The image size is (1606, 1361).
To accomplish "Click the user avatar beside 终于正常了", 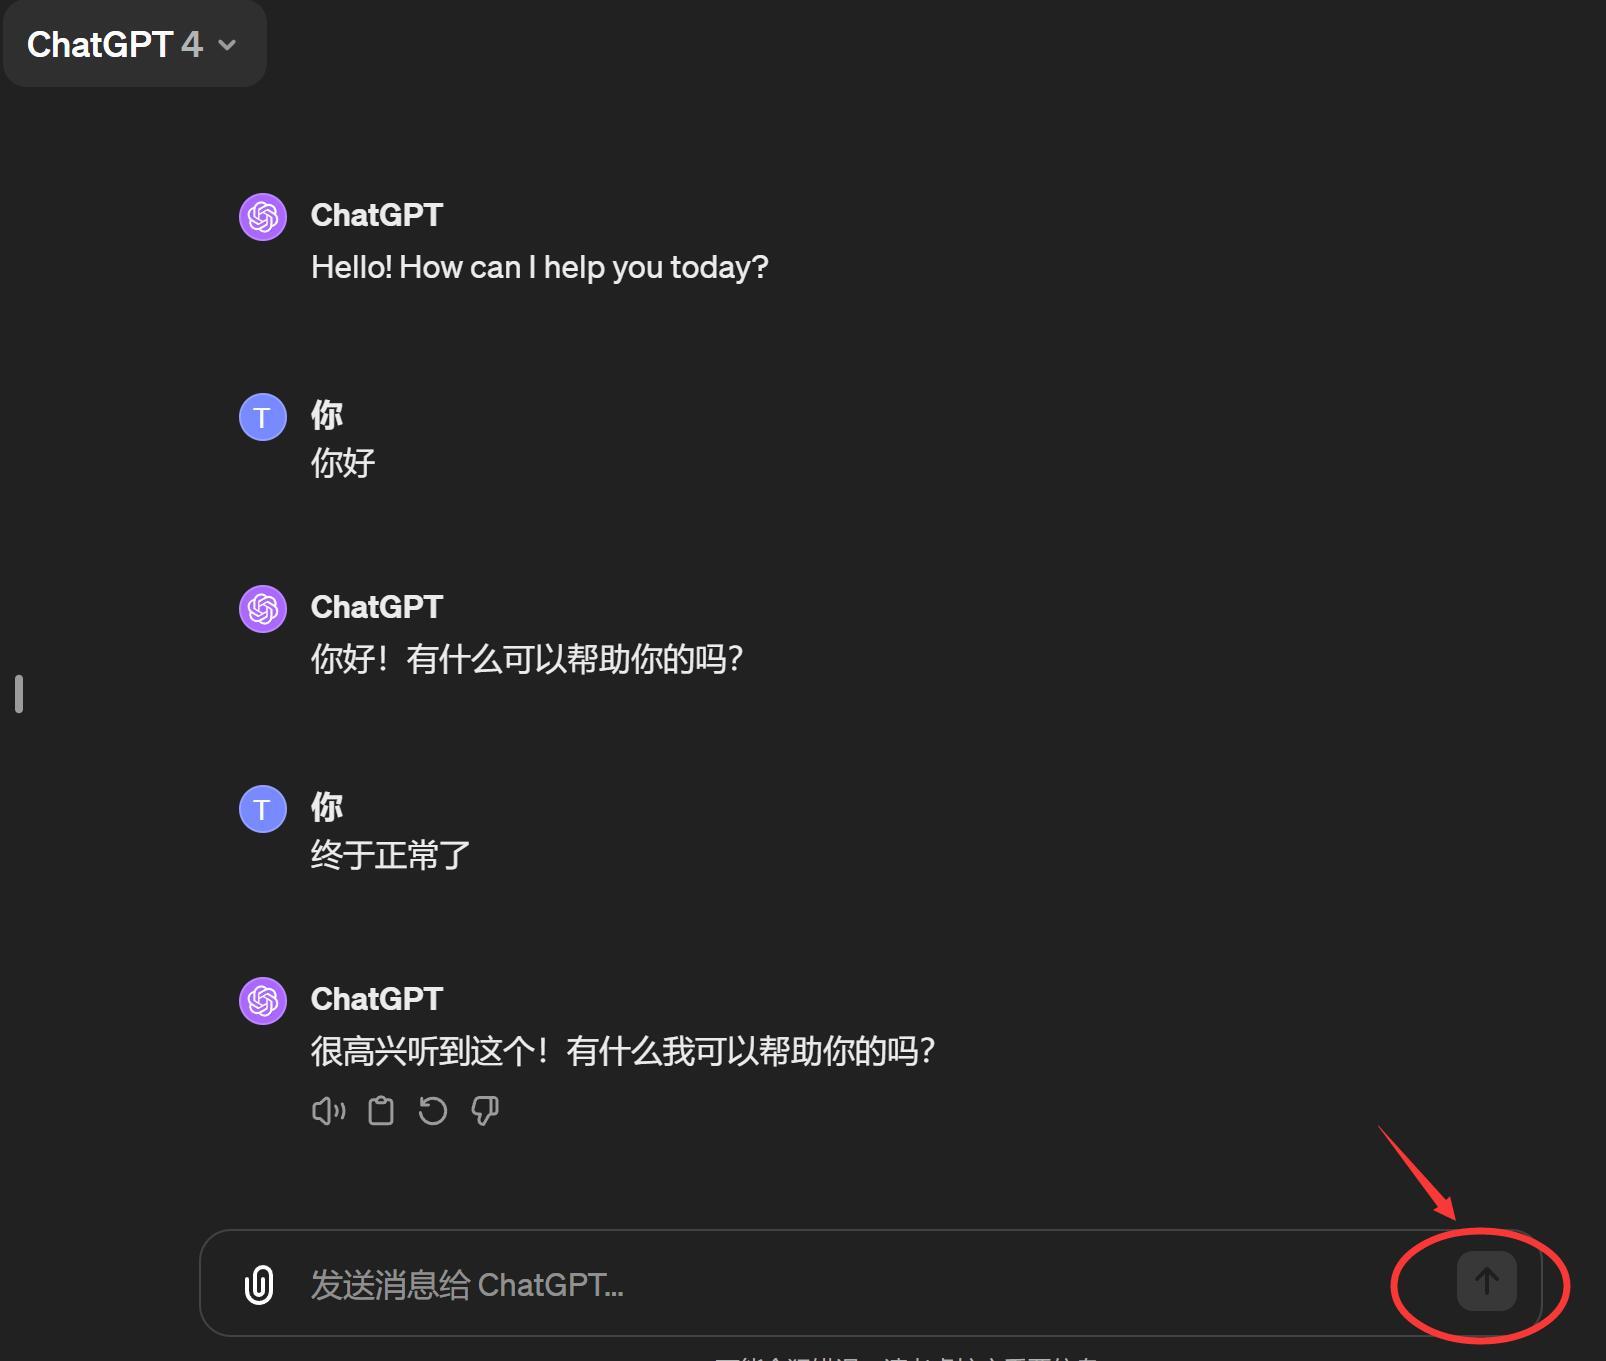I will pos(263,809).
